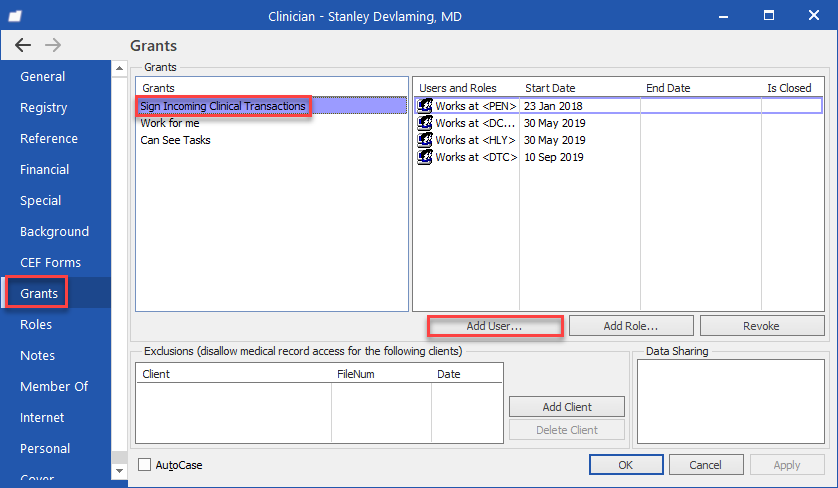Click the sidebar scroll up arrow

(119, 68)
